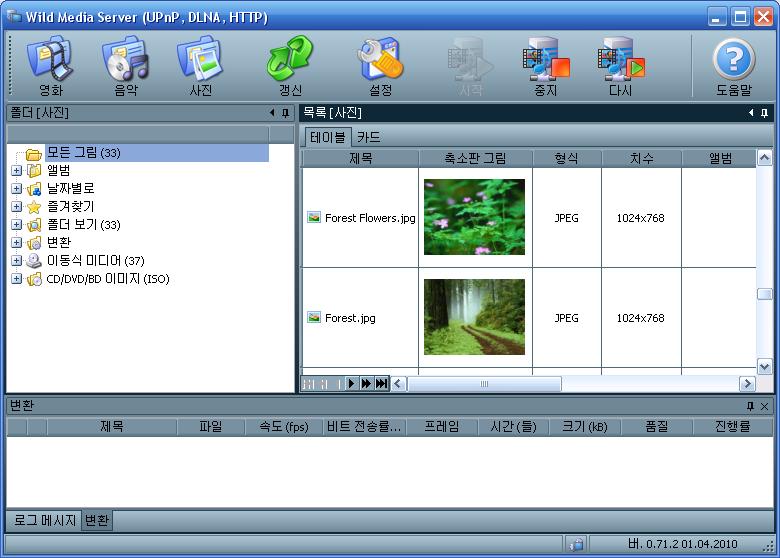Click the vertical scrollbar thumb in list
The height and width of the screenshot is (558, 780).
coord(764,294)
